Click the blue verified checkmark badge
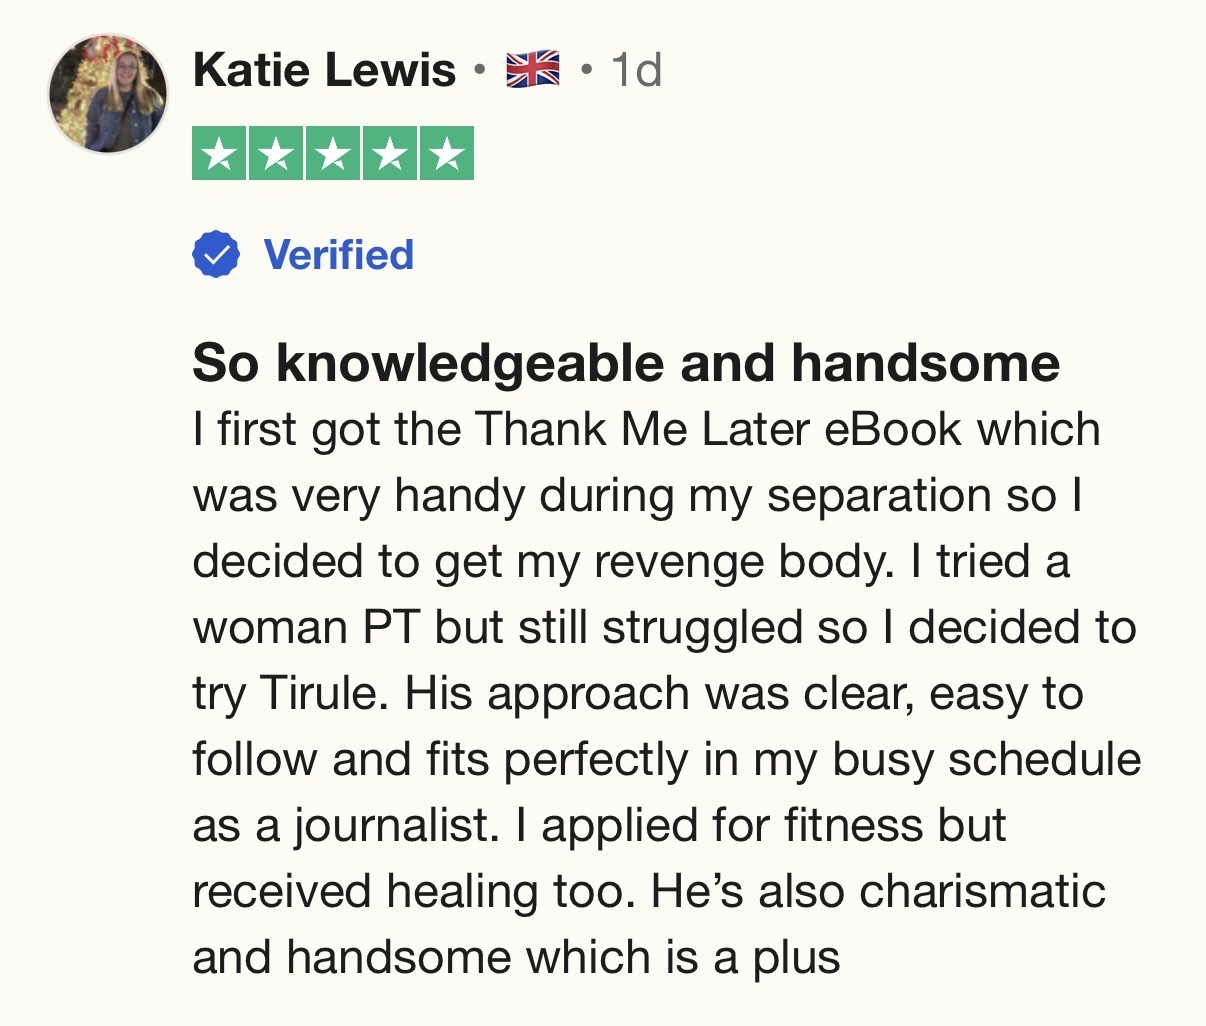The width and height of the screenshot is (1206, 1026). click(x=216, y=255)
